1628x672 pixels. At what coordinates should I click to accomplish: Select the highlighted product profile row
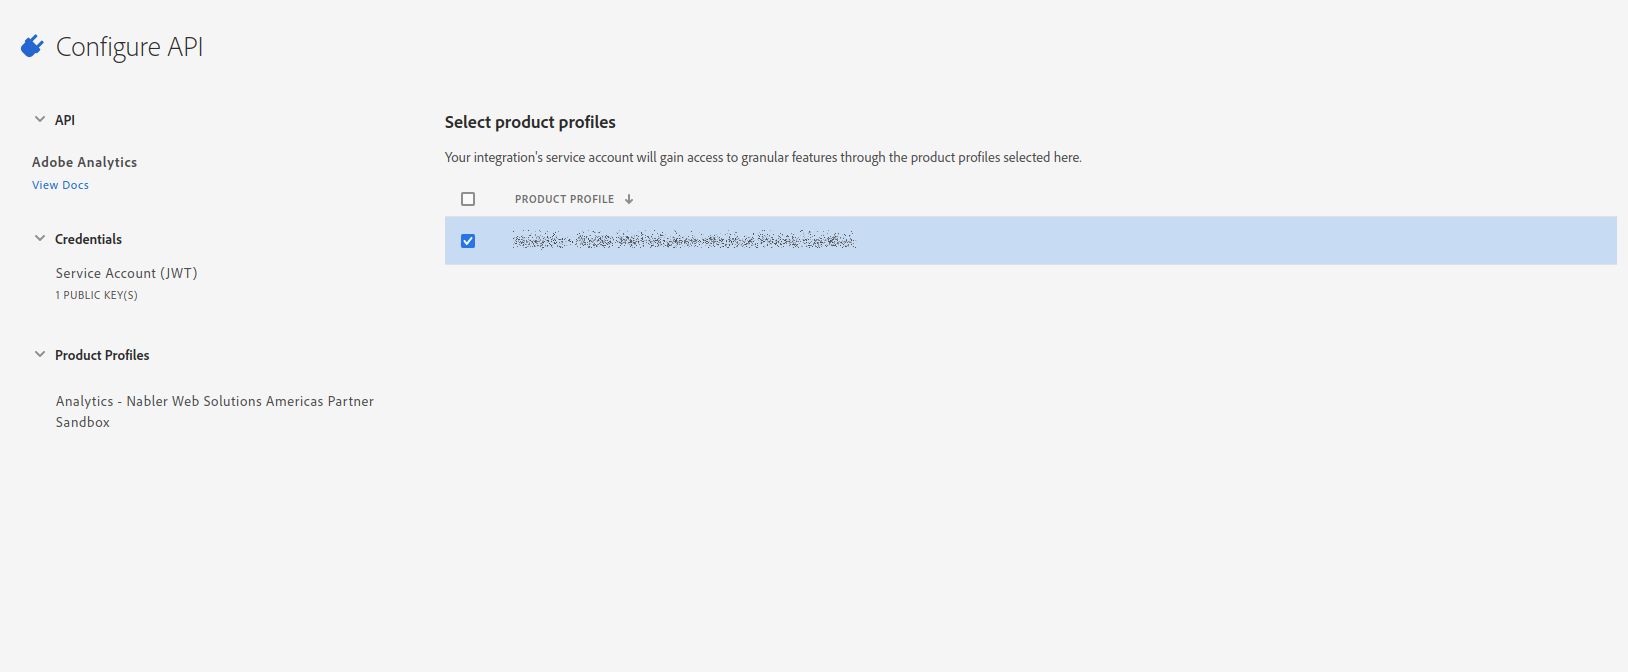900,241
